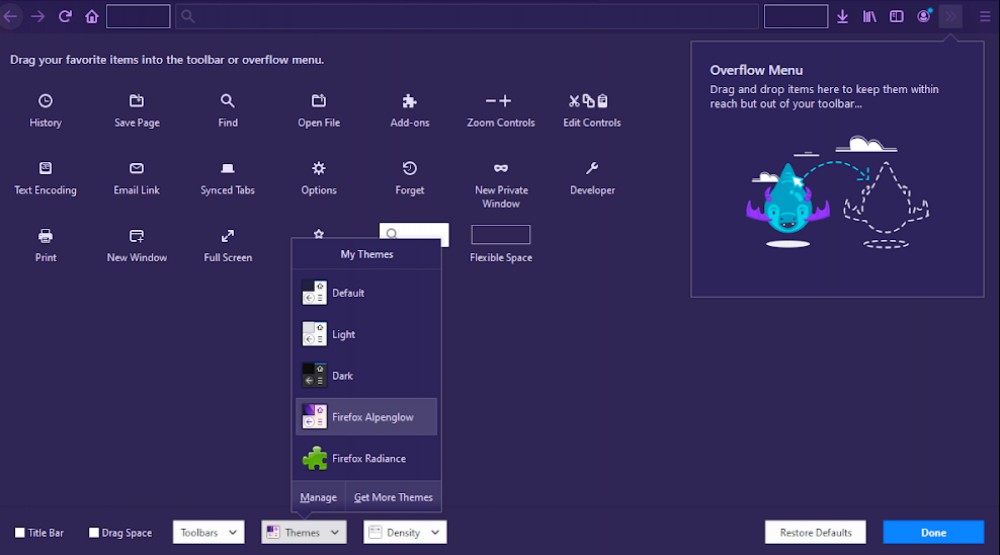Click the URL address bar field

[x=467, y=17]
